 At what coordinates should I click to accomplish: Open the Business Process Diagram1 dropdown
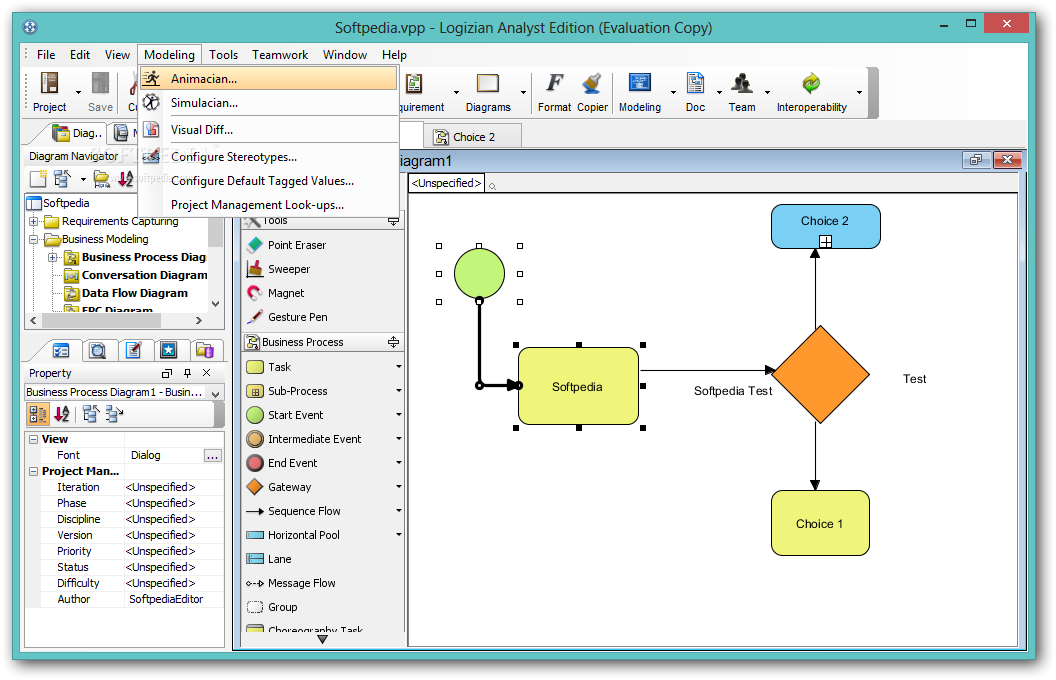216,393
